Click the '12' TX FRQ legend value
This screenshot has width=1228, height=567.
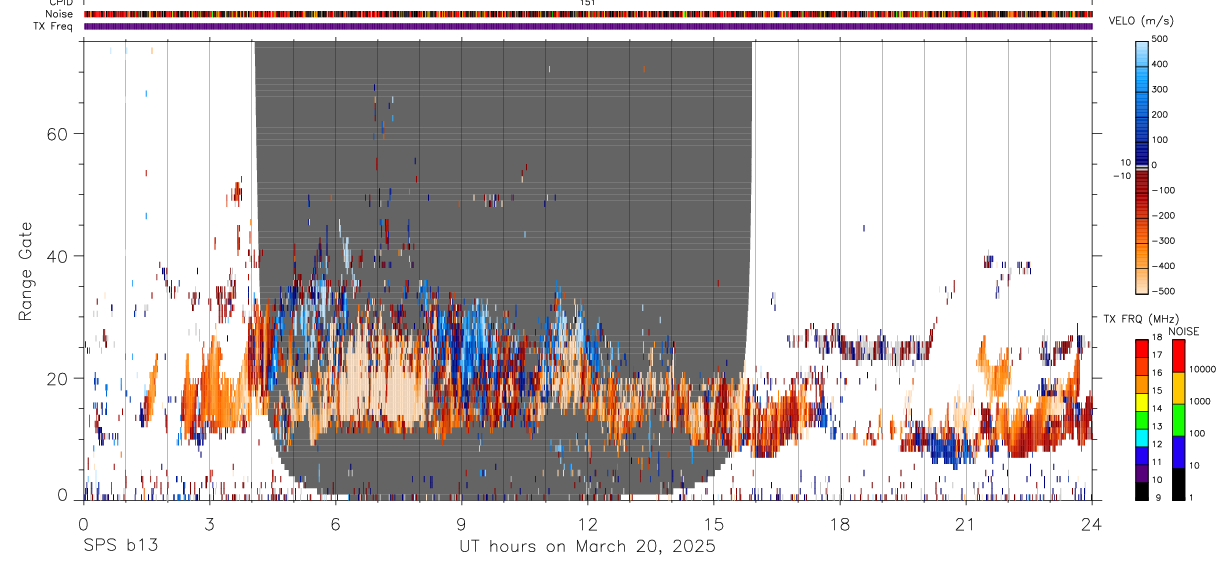[x=1158, y=445]
